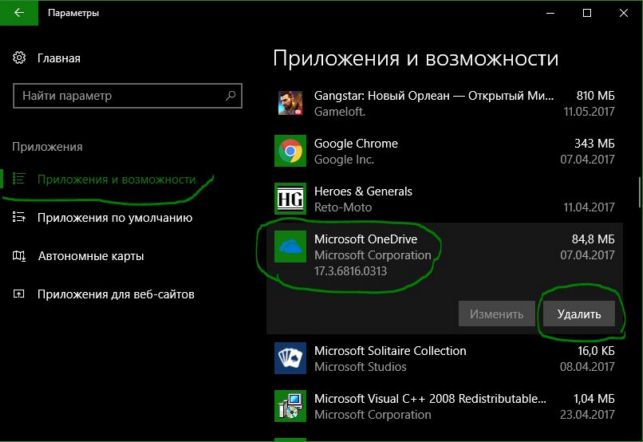Click the 810 МБ size value
This screenshot has width=643, height=442.
(595, 96)
